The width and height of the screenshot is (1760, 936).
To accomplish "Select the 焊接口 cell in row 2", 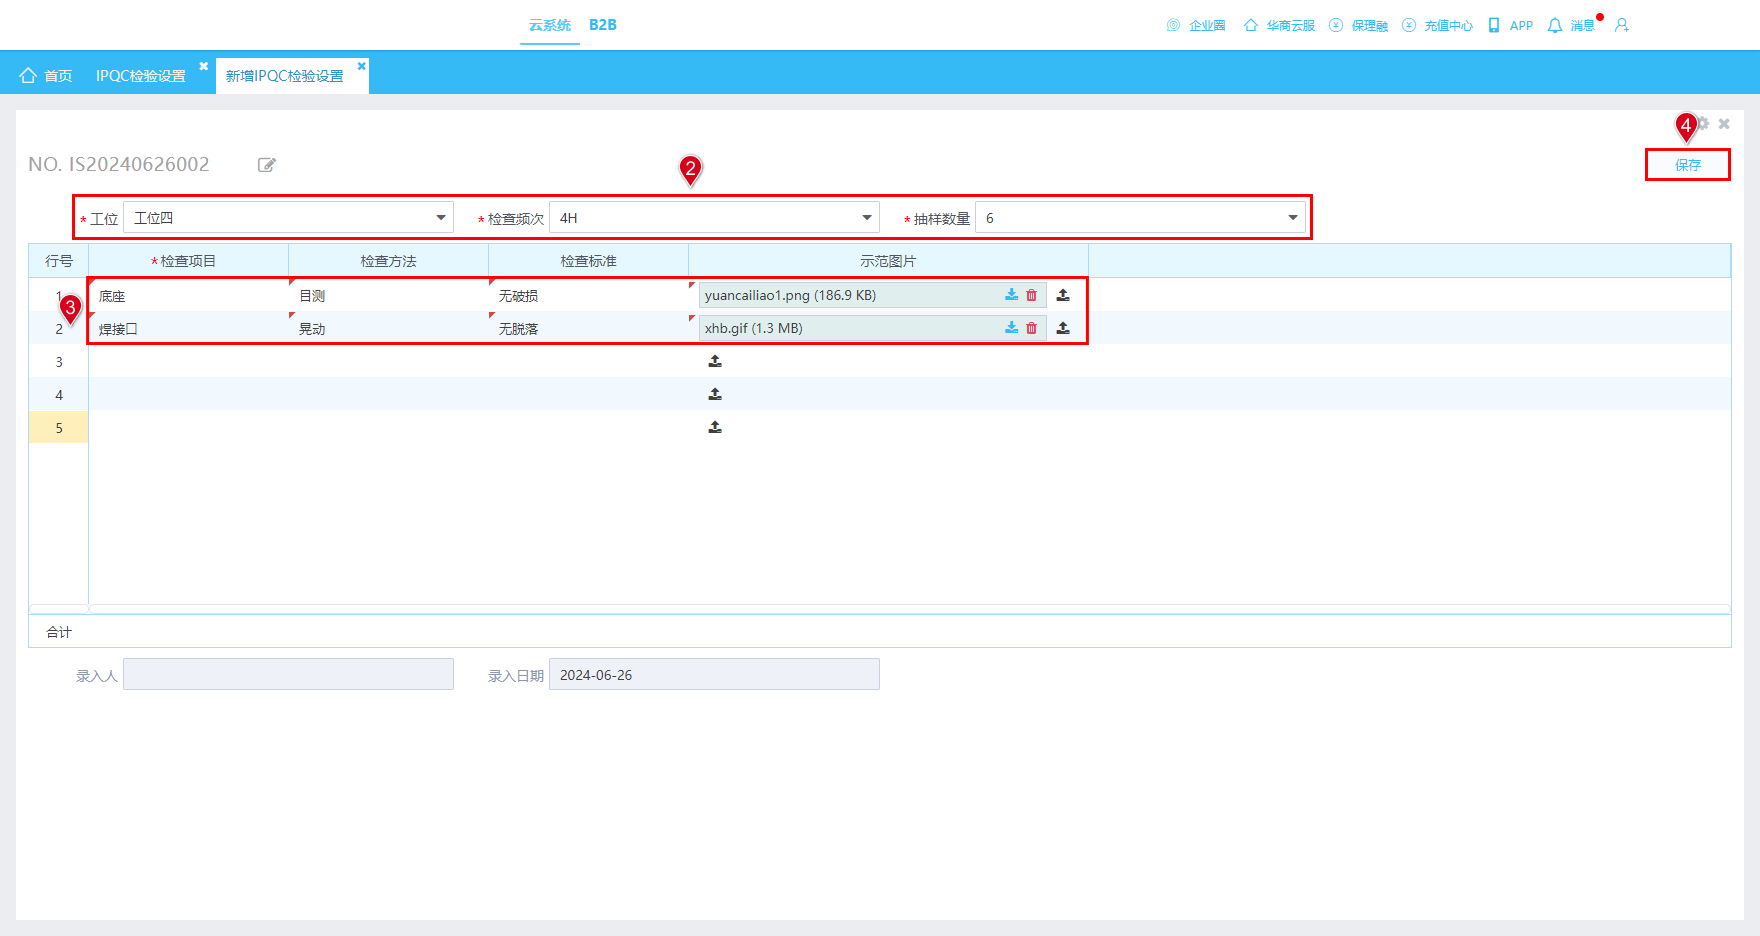I will click(189, 328).
